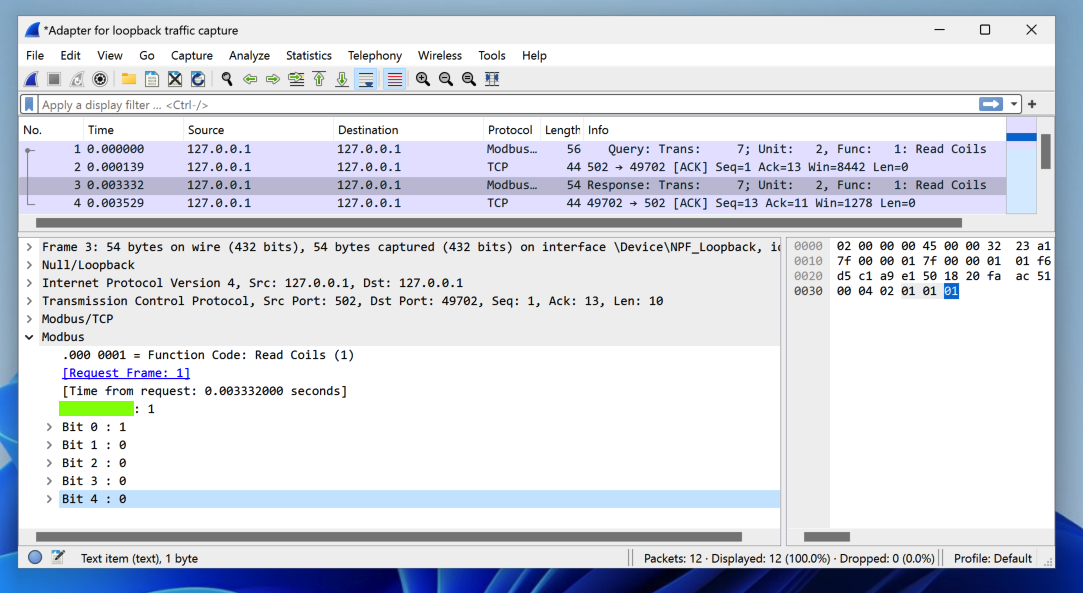Click the resize columns icon
This screenshot has height=593, width=1083.
(492, 79)
